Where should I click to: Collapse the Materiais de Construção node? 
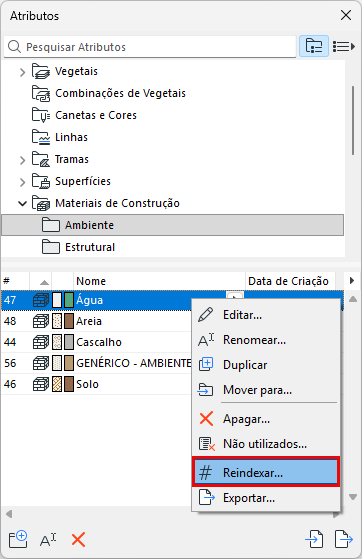tap(22, 204)
